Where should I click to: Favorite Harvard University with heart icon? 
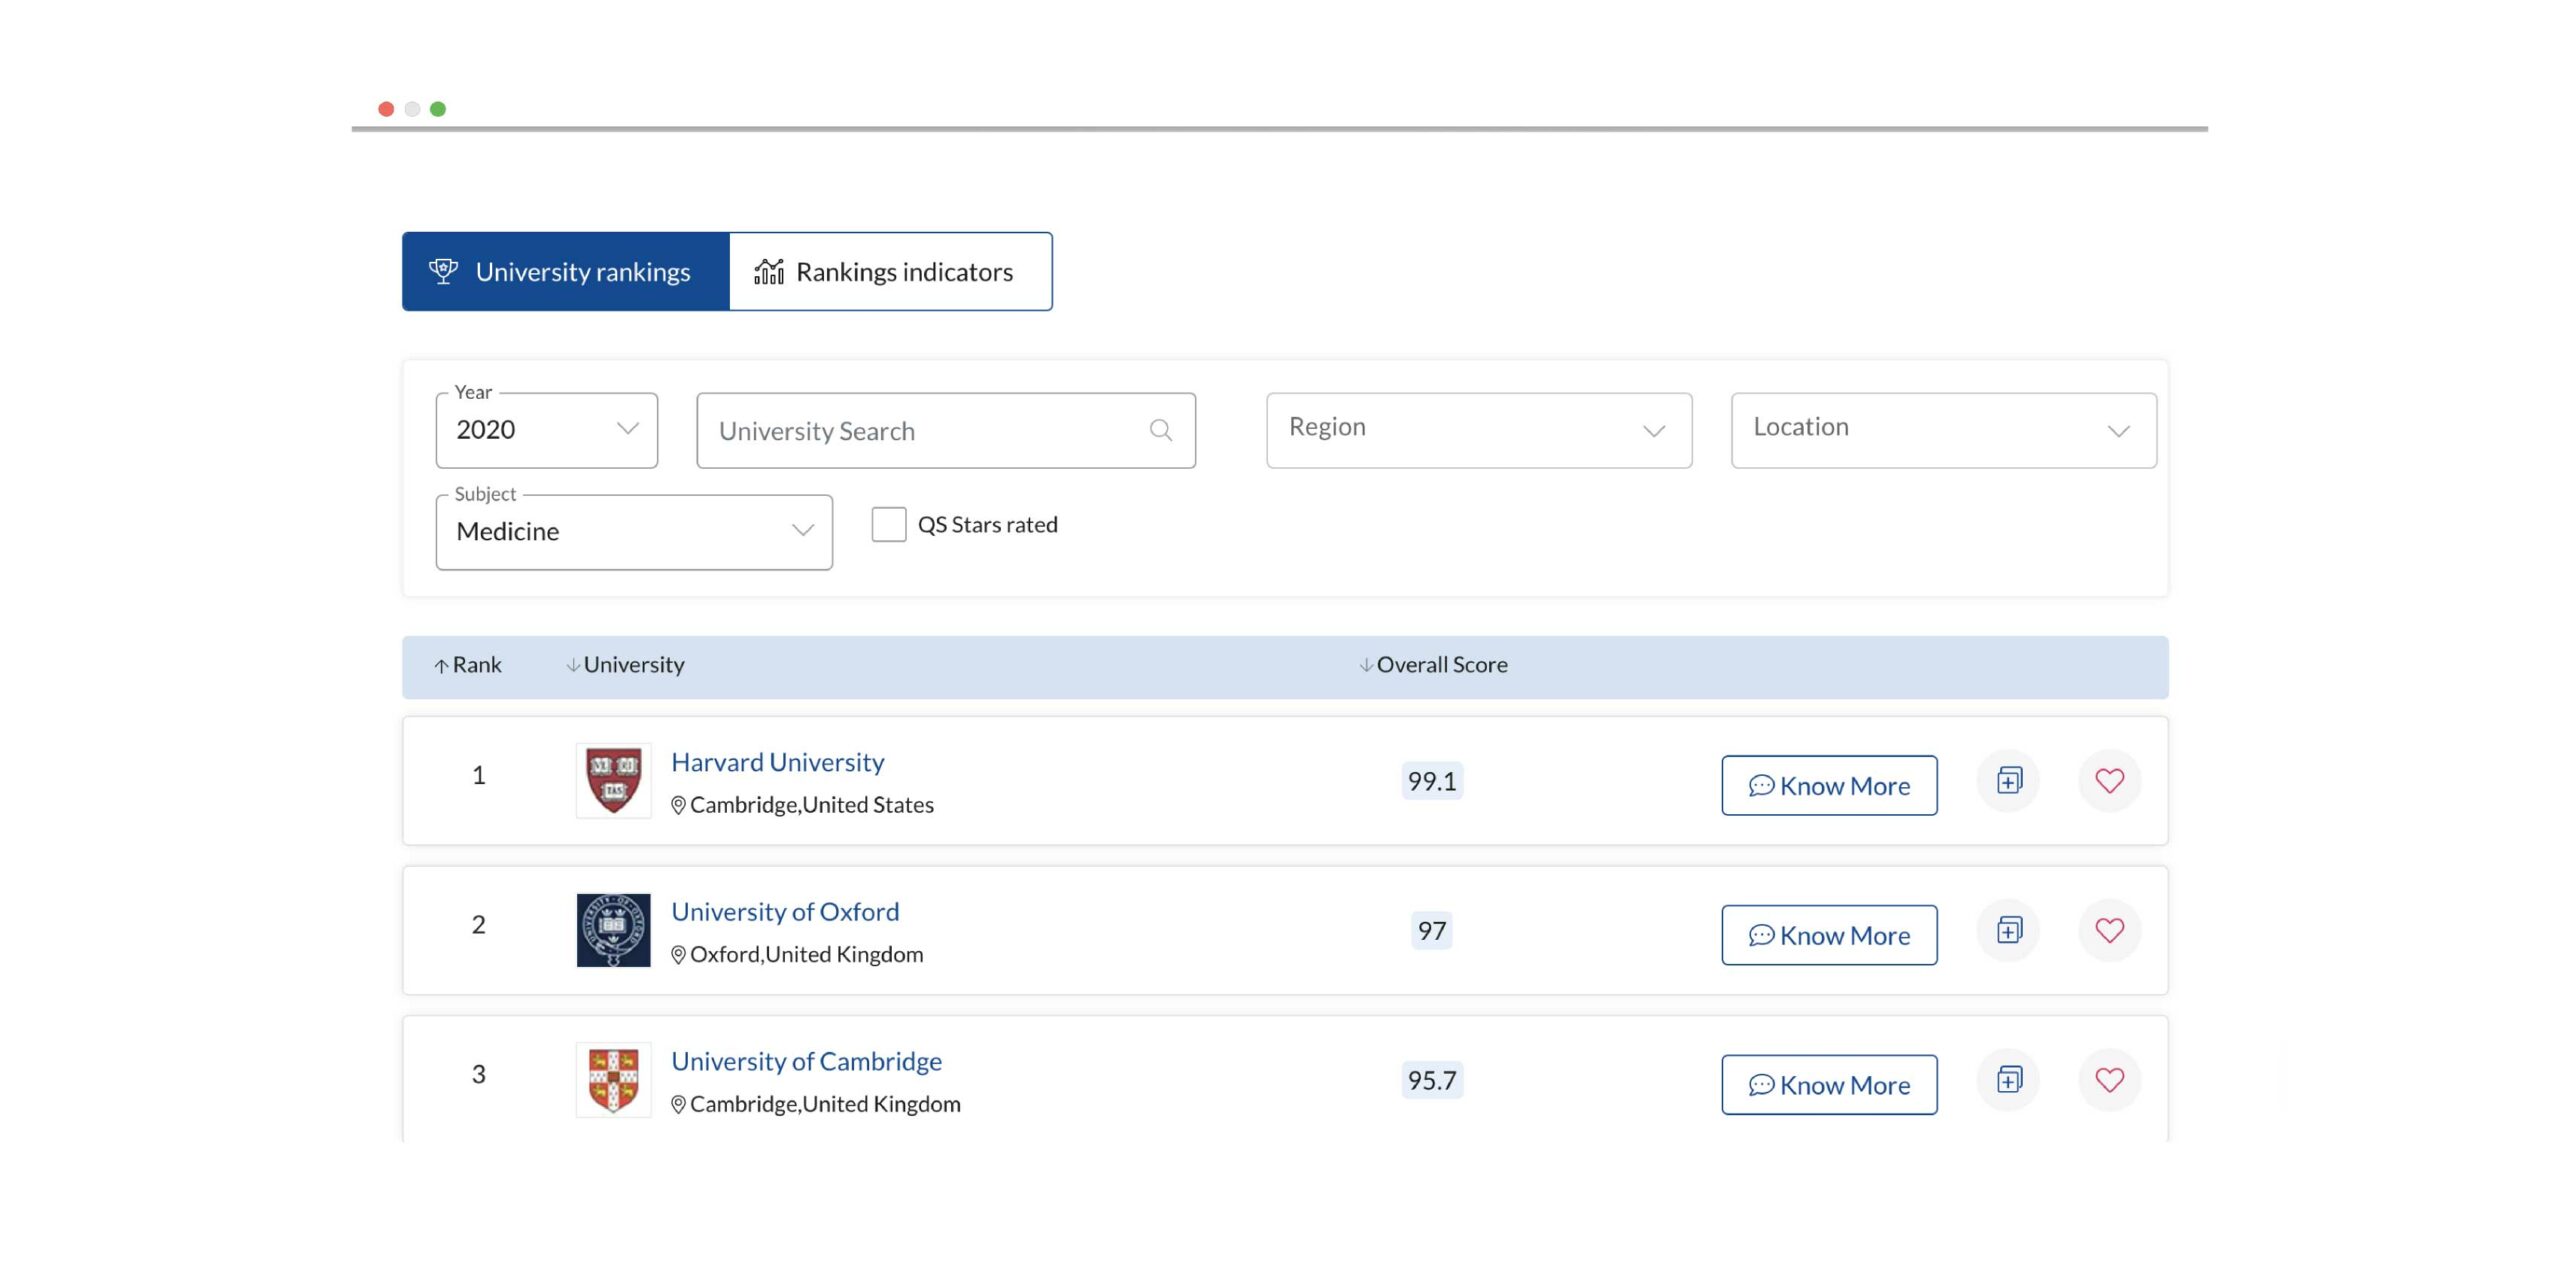tap(2110, 780)
